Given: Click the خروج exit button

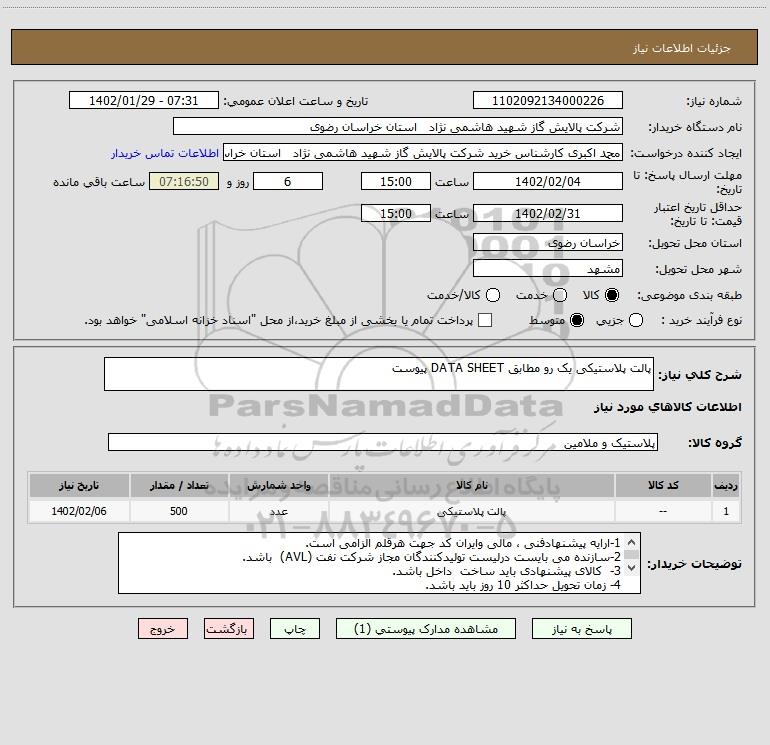Looking at the screenshot, I should pyautogui.click(x=163, y=629).
